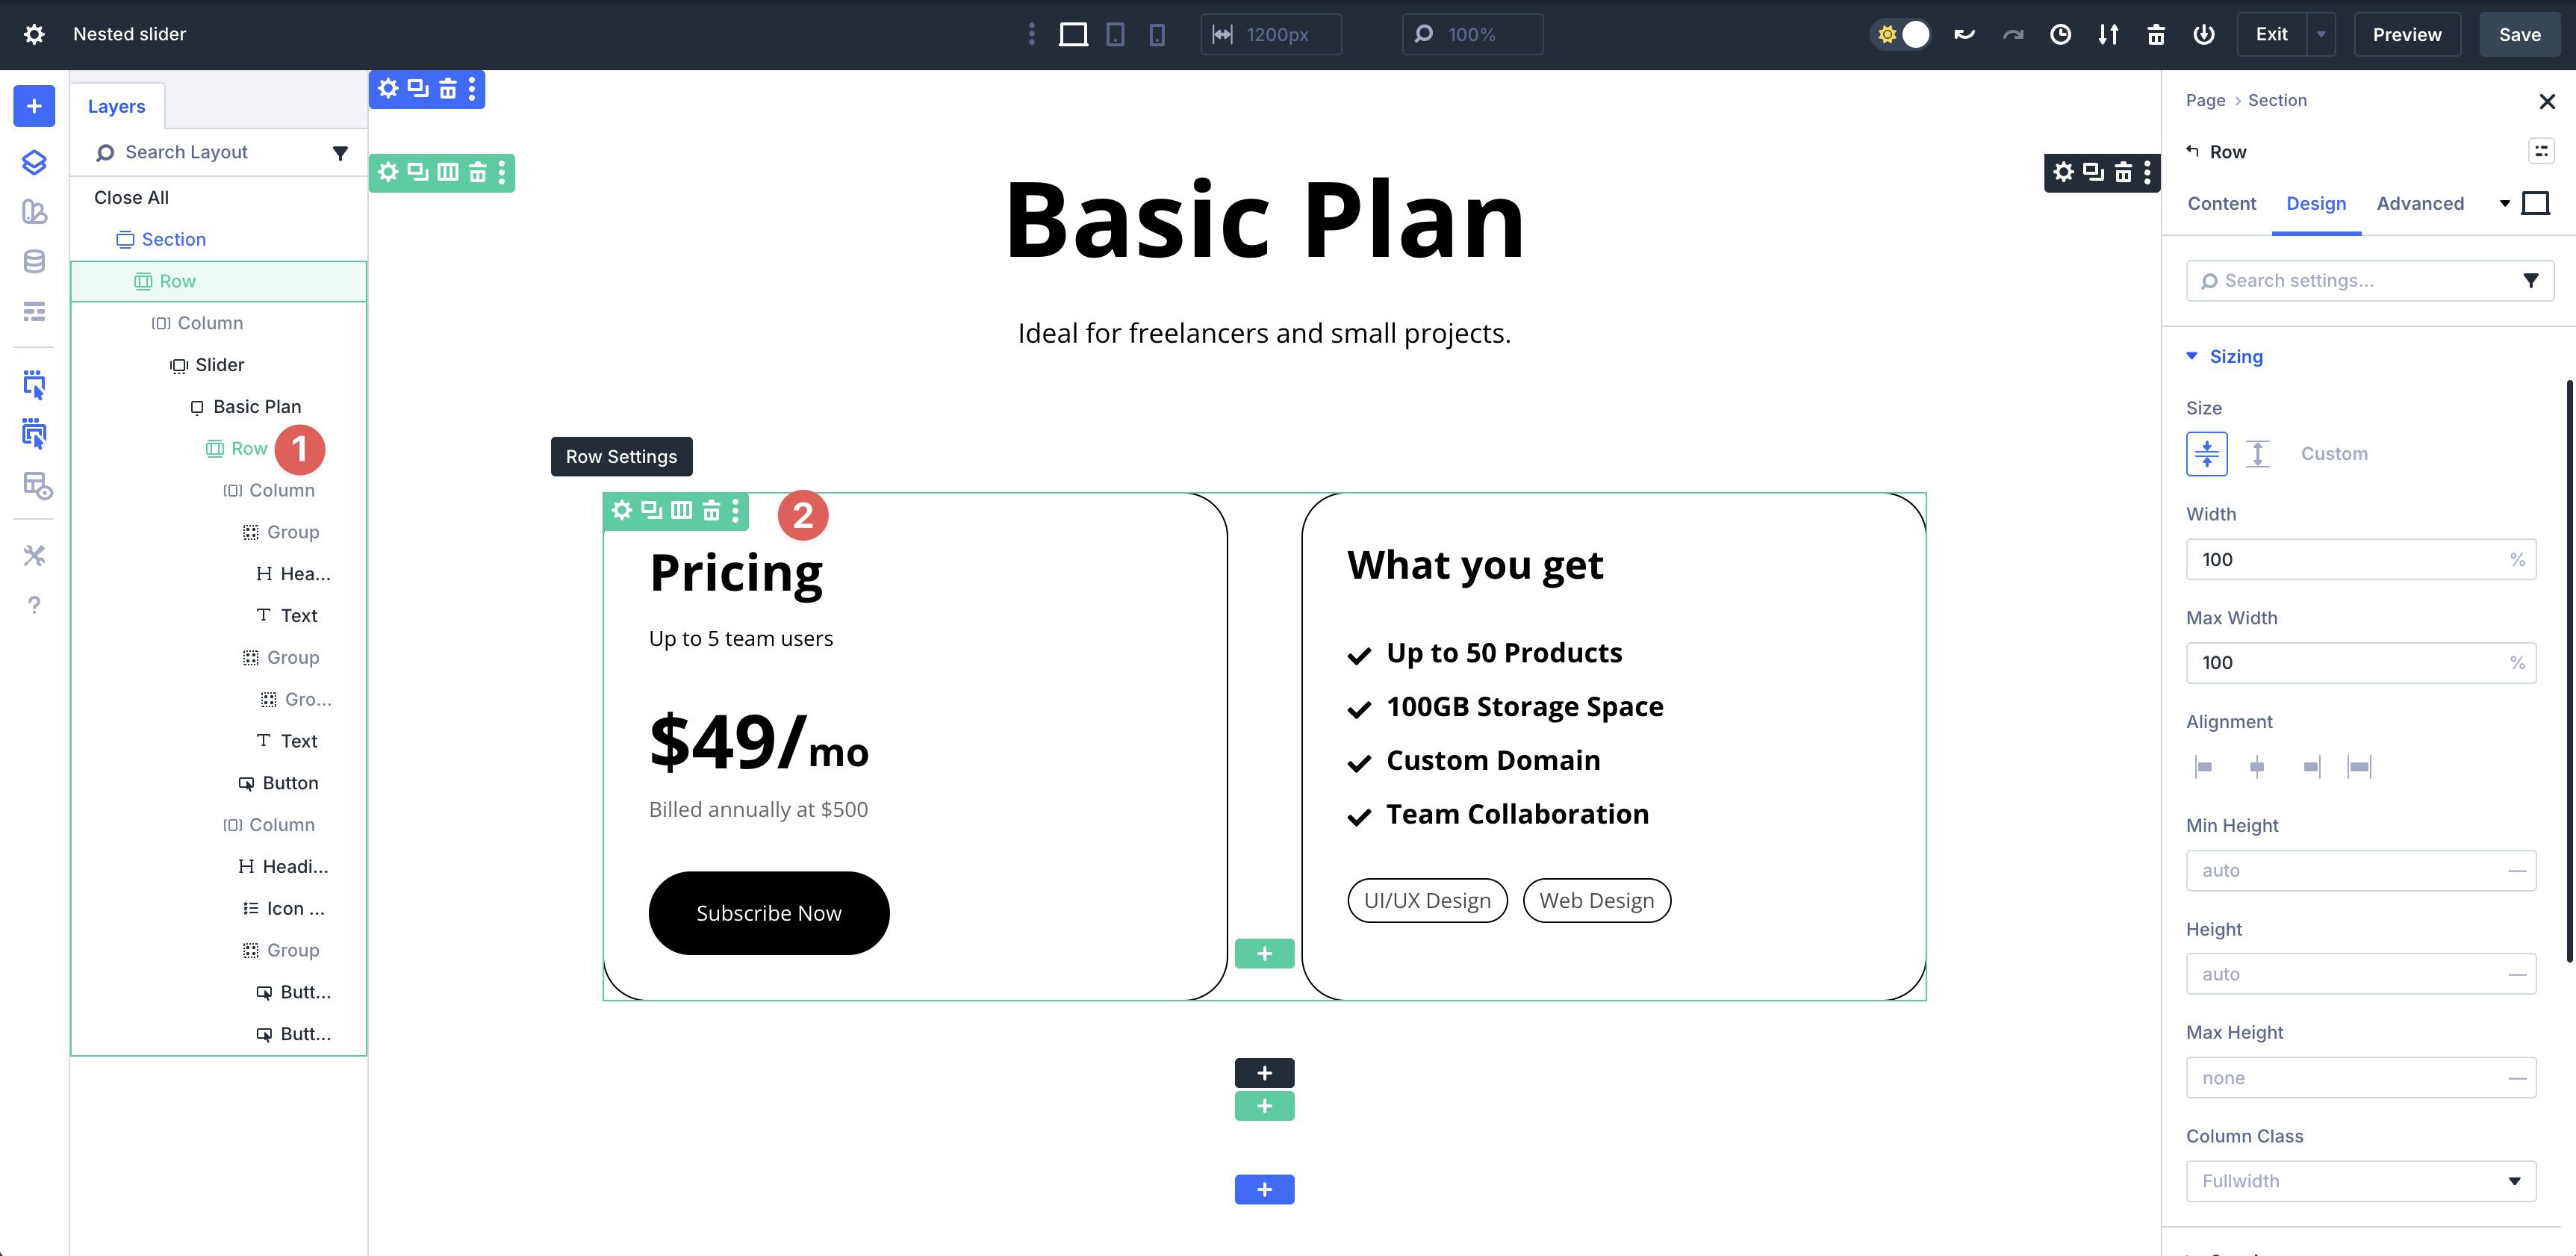Switch to the Content tab

(2221, 204)
